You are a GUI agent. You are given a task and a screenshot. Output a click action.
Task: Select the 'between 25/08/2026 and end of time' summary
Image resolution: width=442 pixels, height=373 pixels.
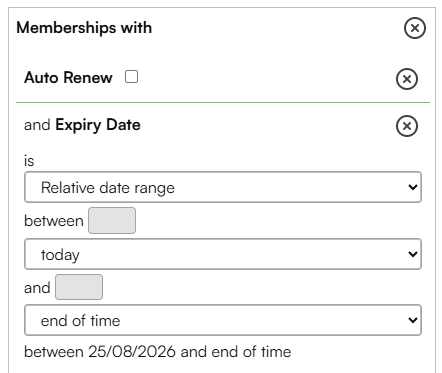(x=158, y=352)
